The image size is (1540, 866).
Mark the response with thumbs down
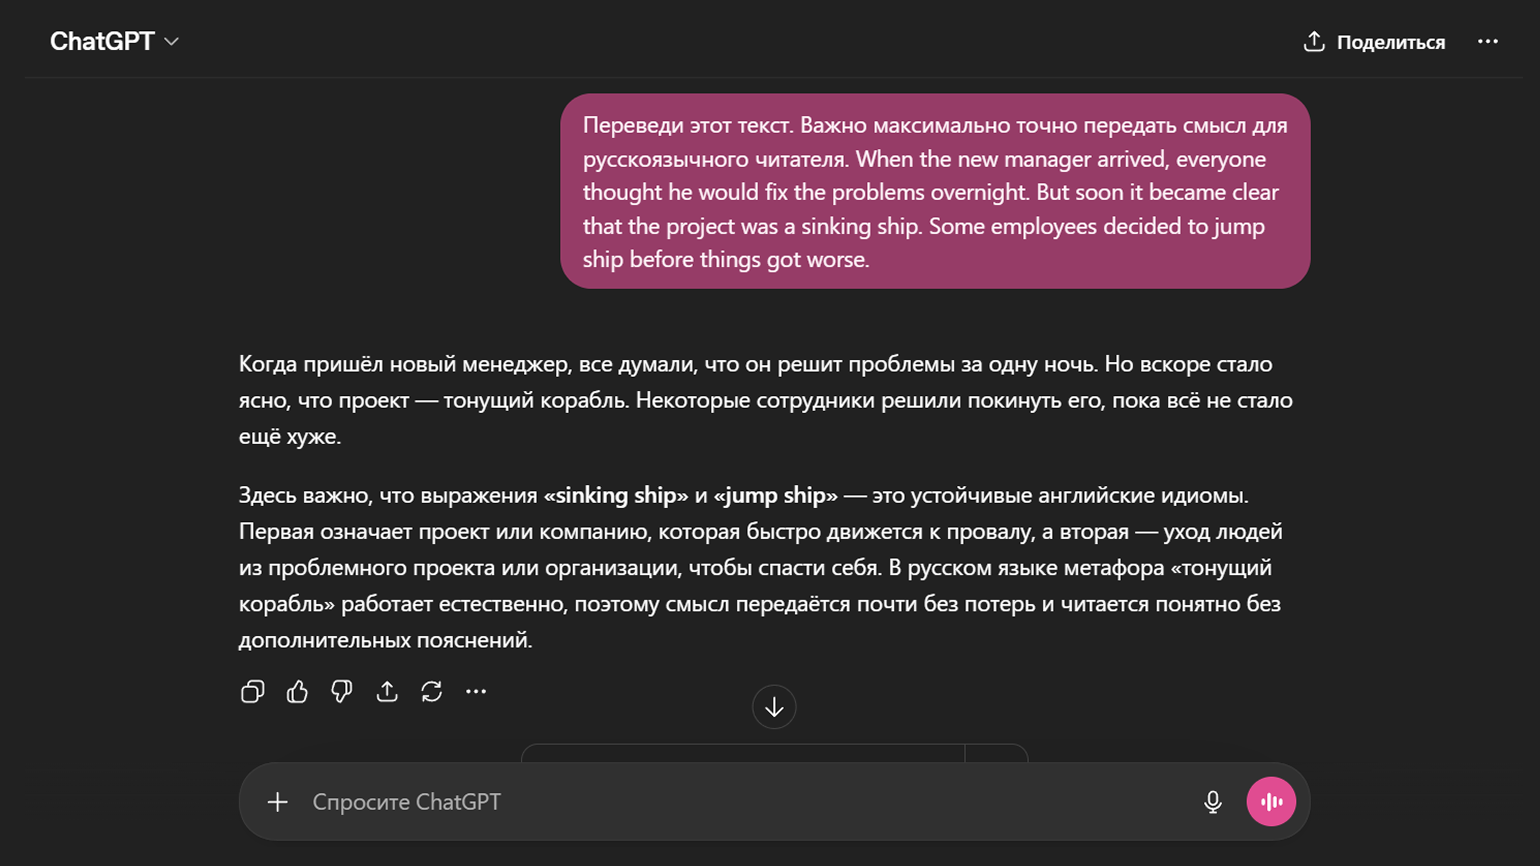pos(342,692)
